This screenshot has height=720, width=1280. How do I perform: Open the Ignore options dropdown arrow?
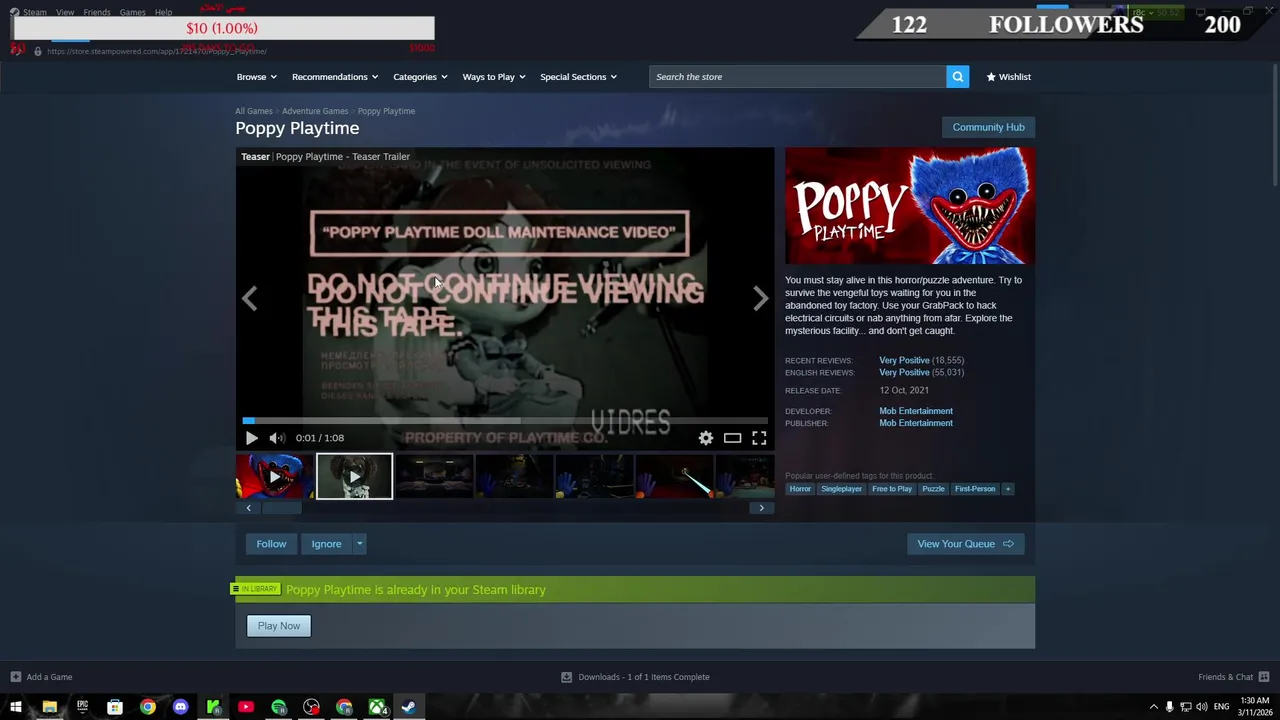coord(360,544)
